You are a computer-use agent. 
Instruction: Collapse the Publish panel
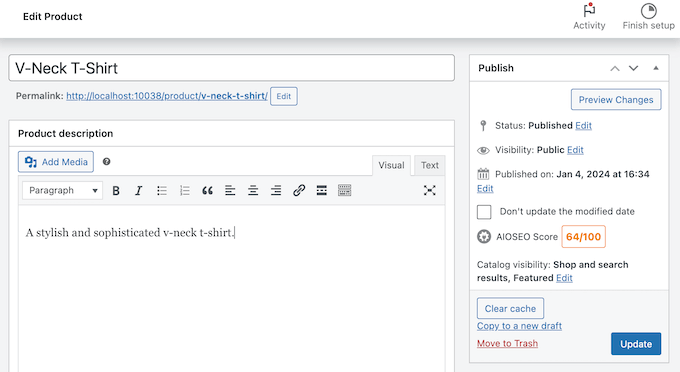[656, 68]
